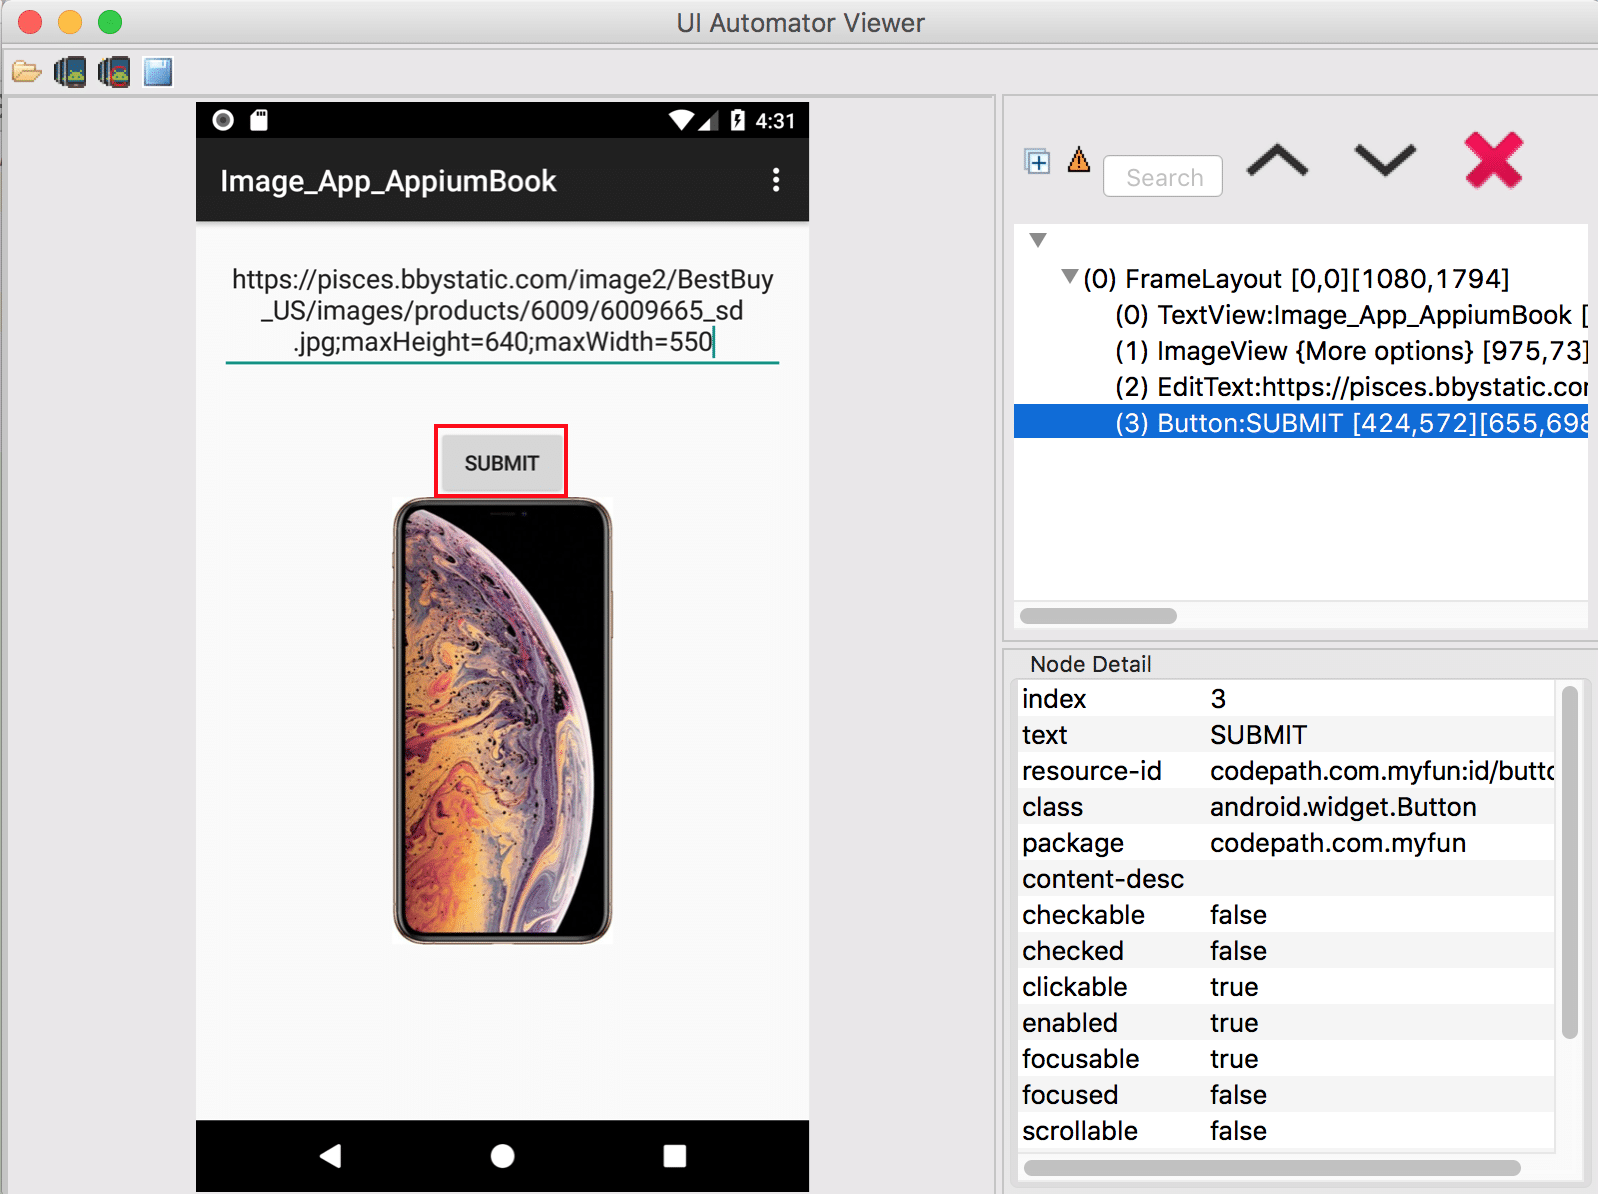
Task: Select the FrameLayout tree node
Action: coord(1296,279)
